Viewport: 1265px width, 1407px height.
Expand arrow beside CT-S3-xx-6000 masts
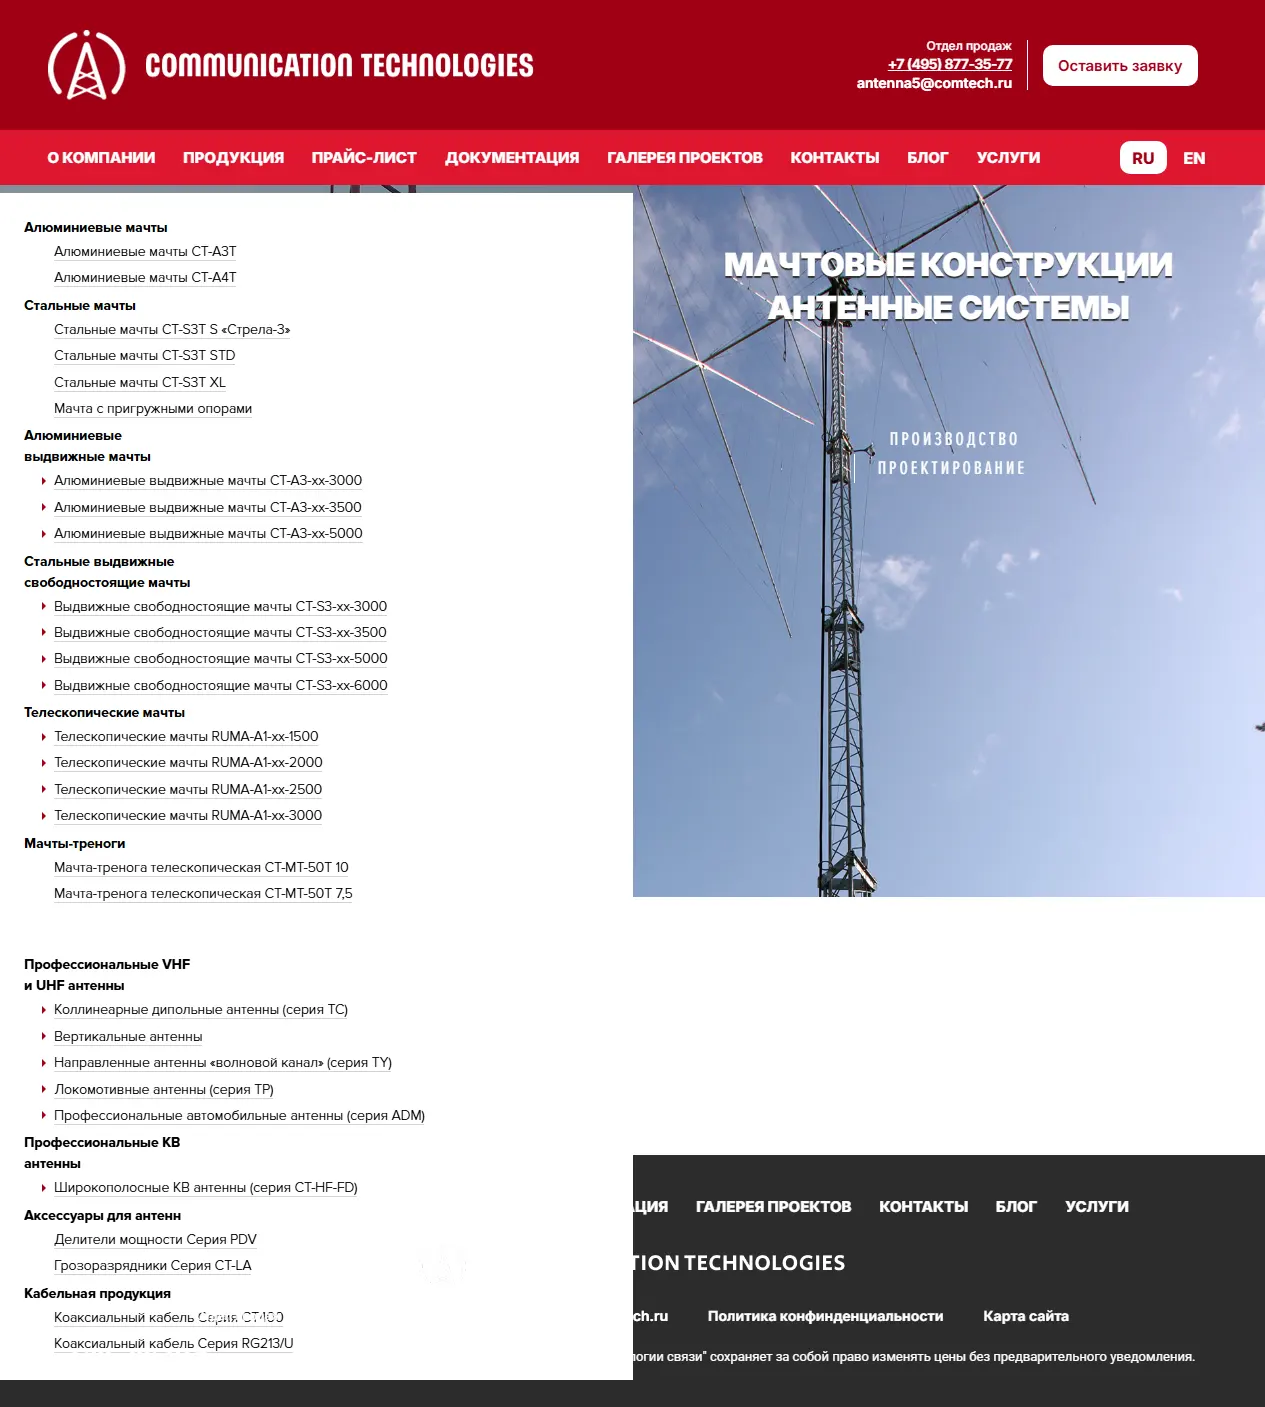(44, 686)
